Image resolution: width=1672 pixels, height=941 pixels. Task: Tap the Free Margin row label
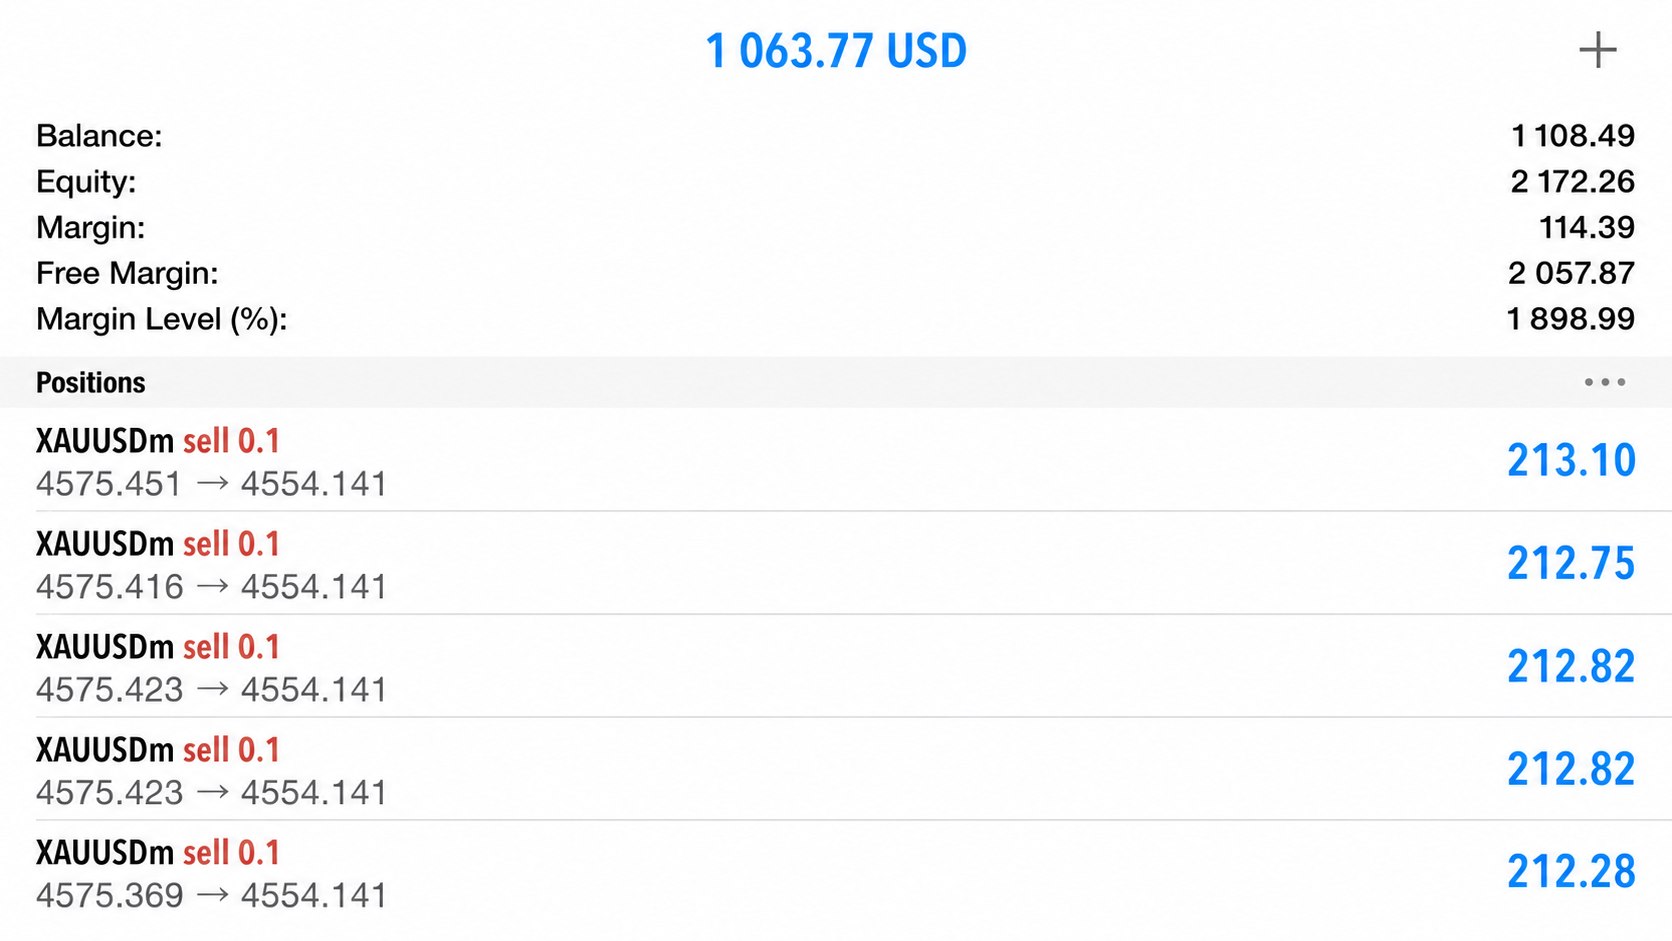127,274
